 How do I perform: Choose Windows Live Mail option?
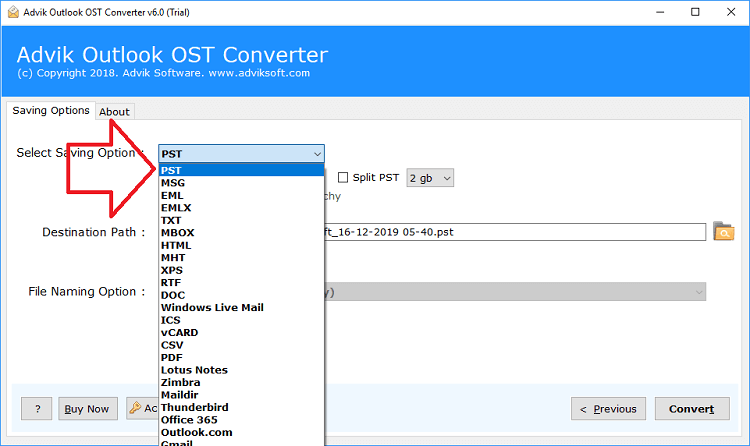242,307
